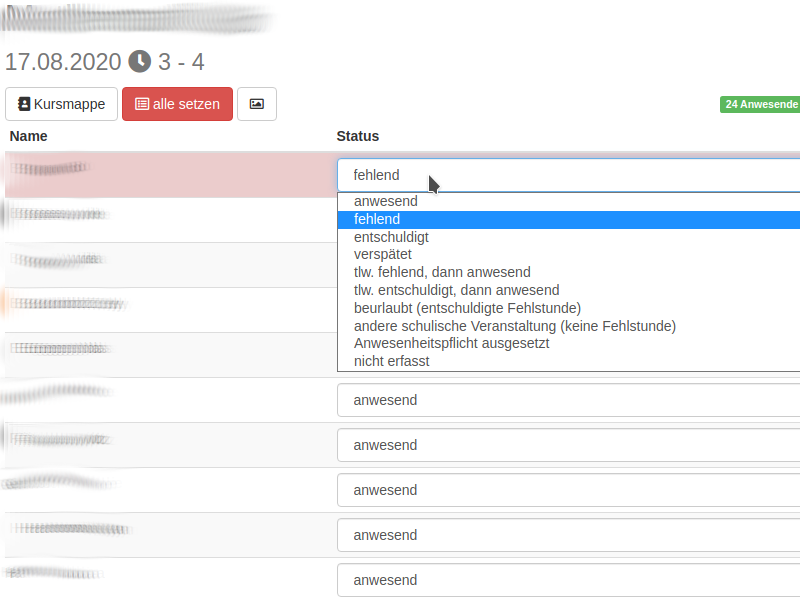
Task: Click the image icon button
Action: [257, 104]
